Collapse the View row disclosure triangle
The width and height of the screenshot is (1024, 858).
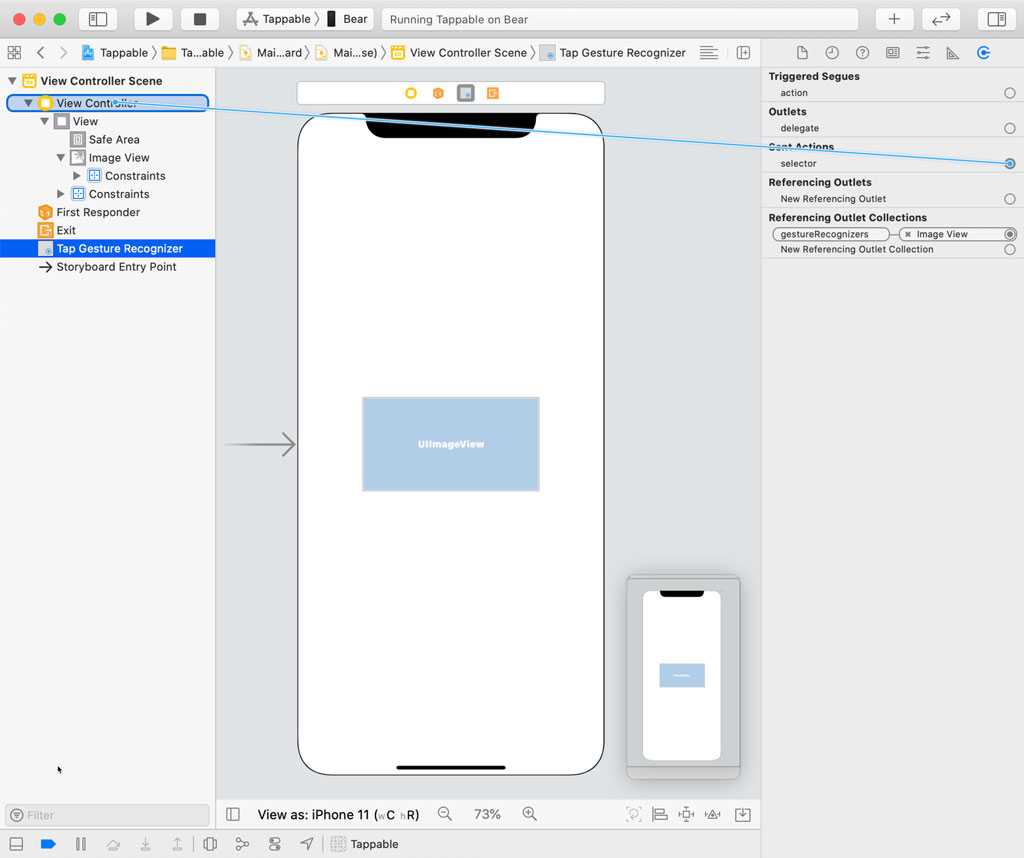pyautogui.click(x=44, y=121)
